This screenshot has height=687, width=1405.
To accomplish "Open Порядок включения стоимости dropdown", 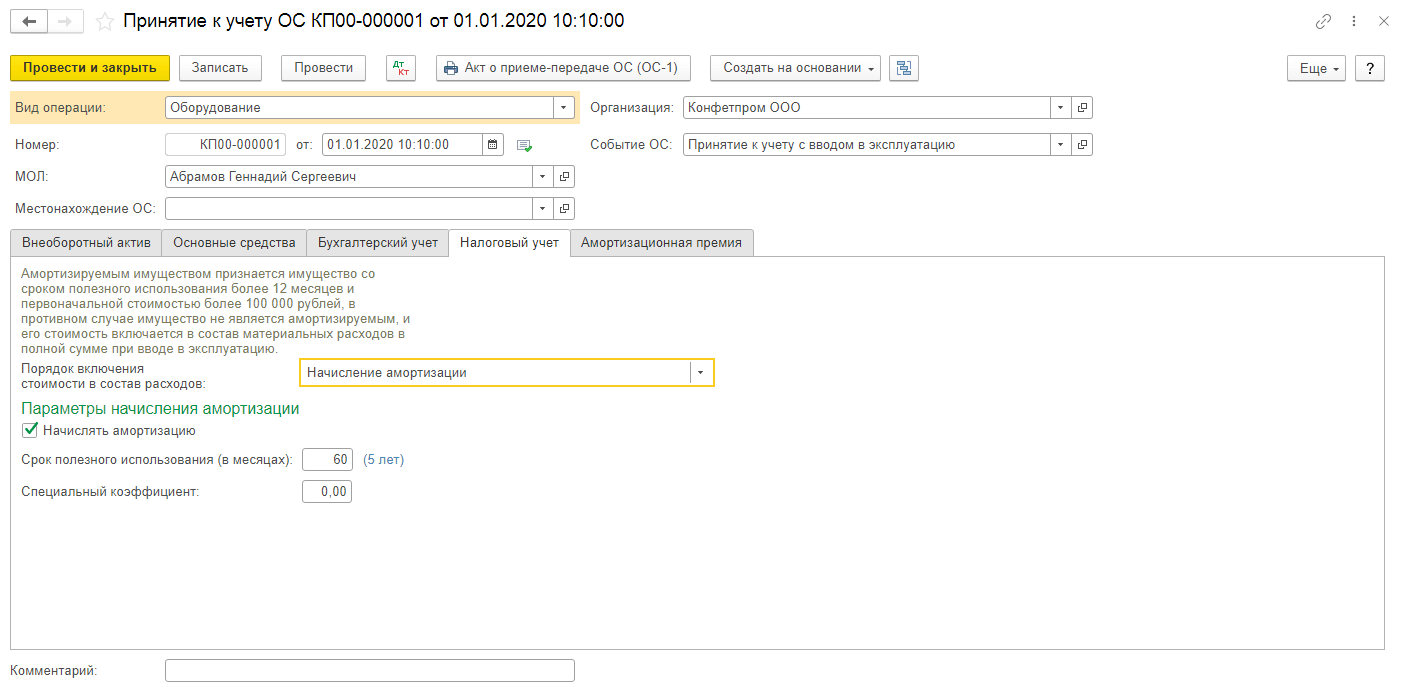I will (701, 373).
